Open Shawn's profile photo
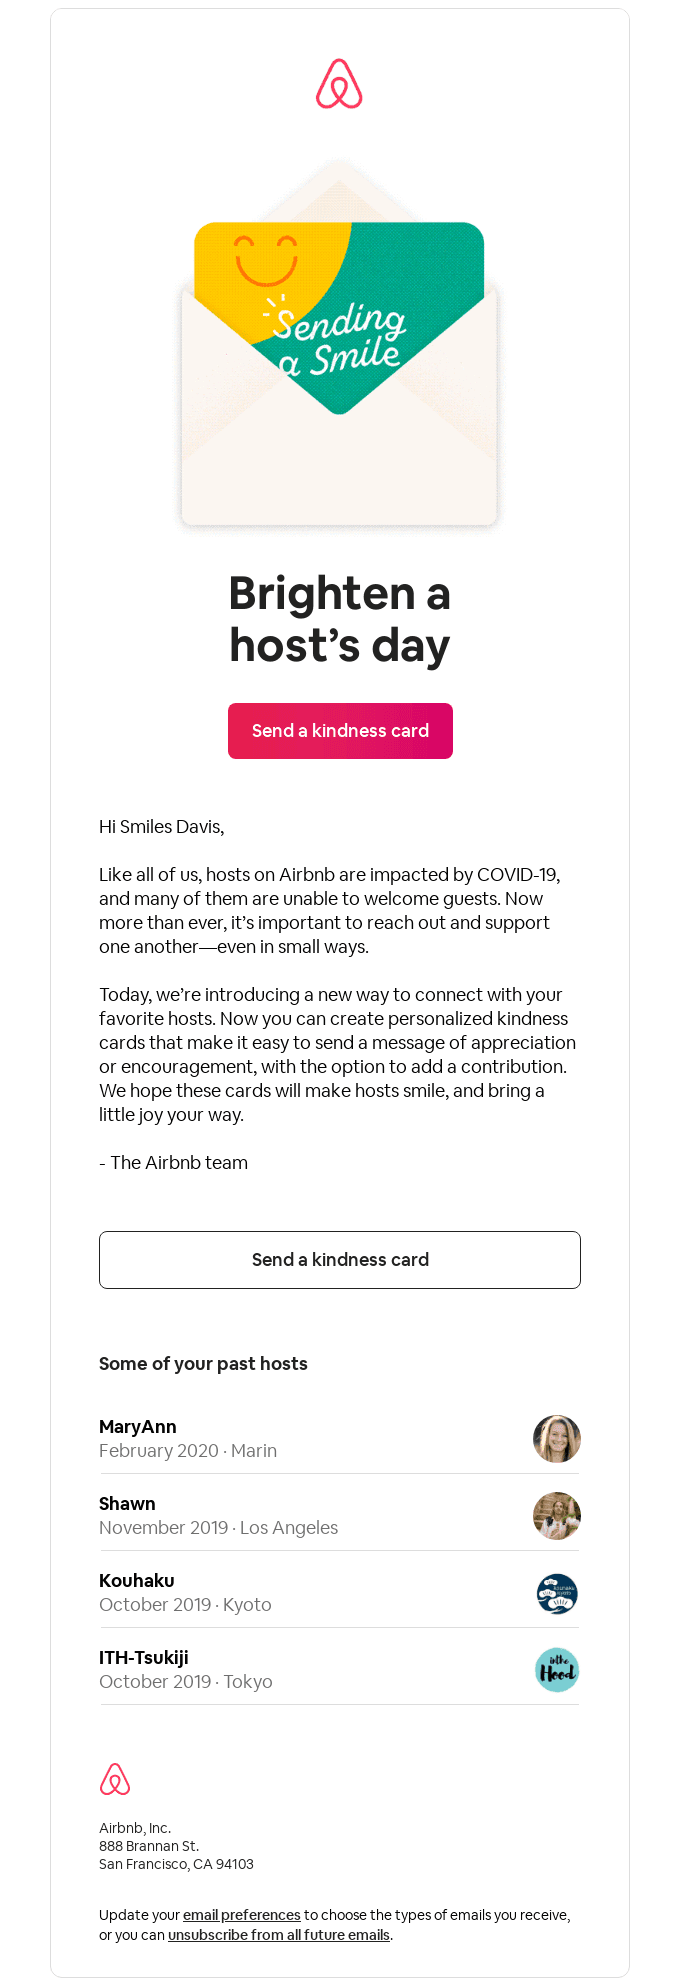 [x=556, y=1516]
